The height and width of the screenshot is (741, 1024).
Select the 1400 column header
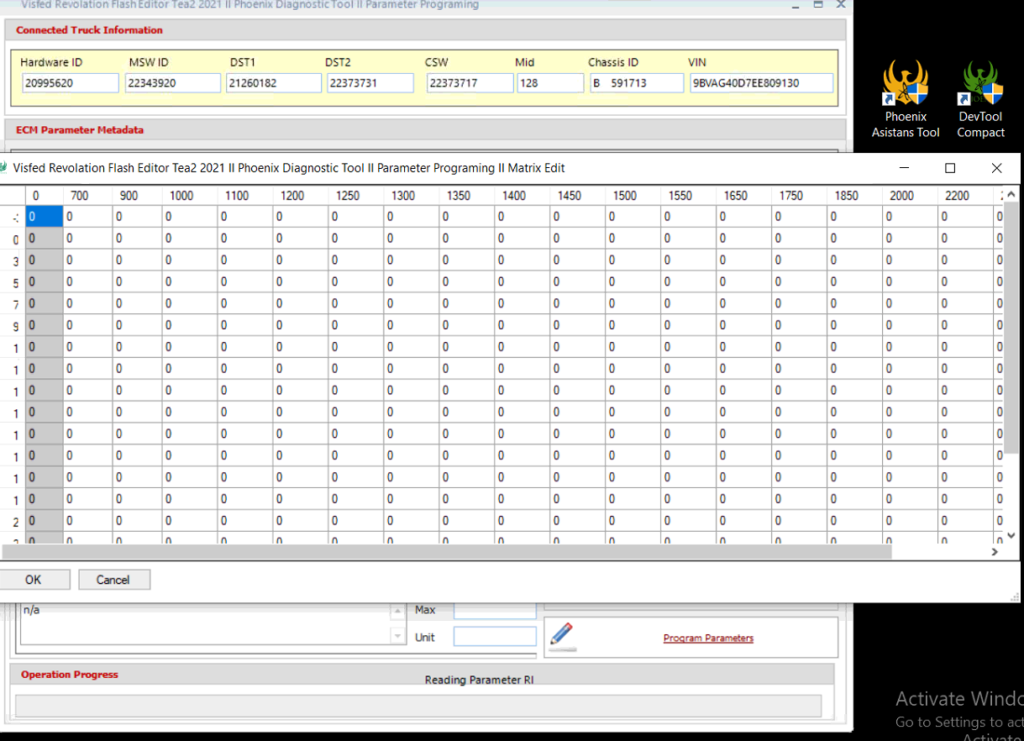tap(522, 195)
